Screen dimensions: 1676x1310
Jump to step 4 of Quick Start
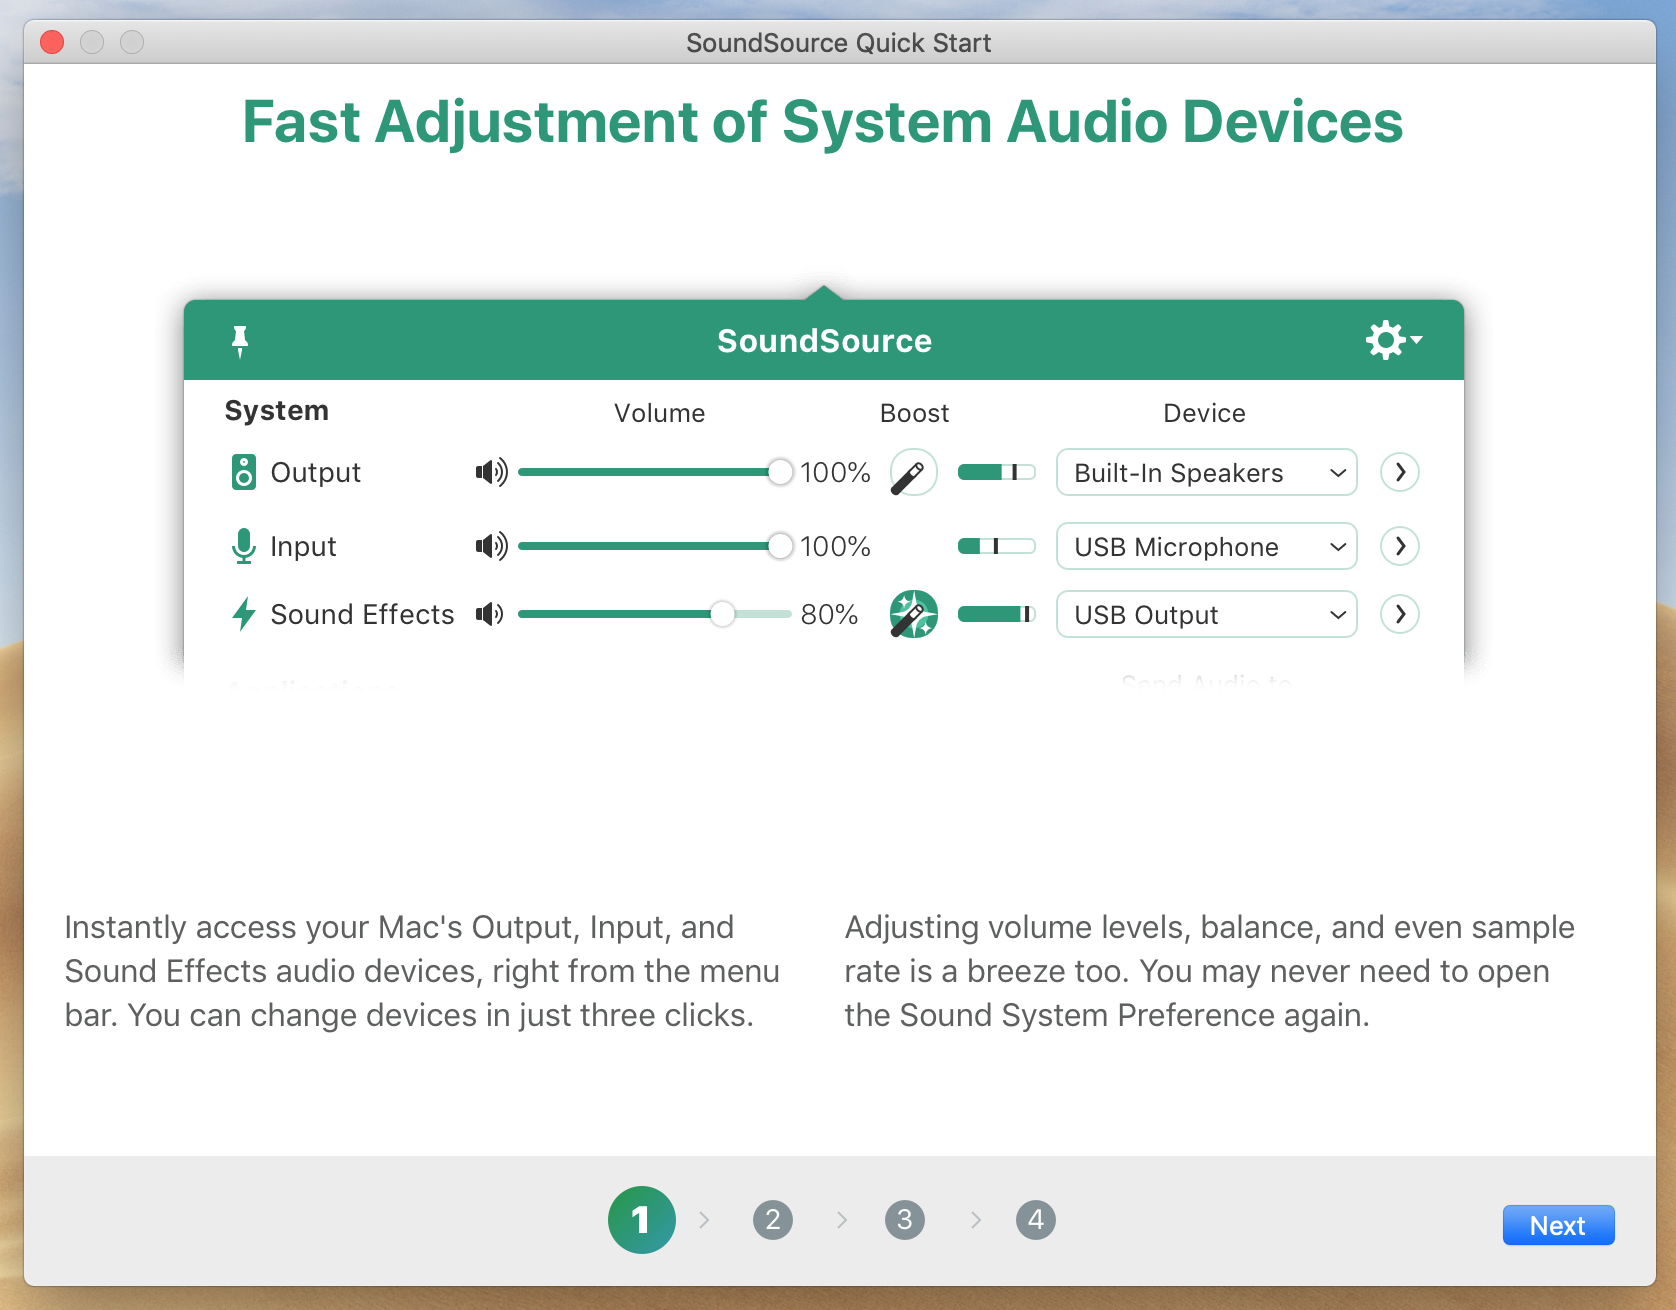(1036, 1220)
